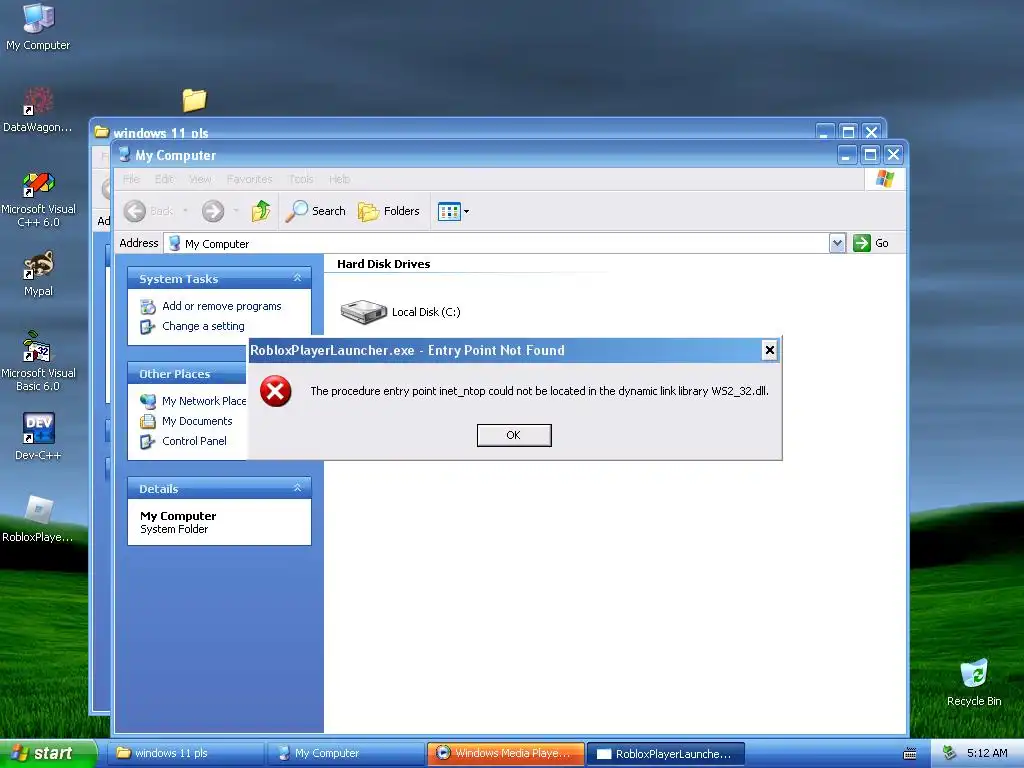Click the red error icon in dialog
Viewport: 1024px width, 768px height.
tap(276, 391)
